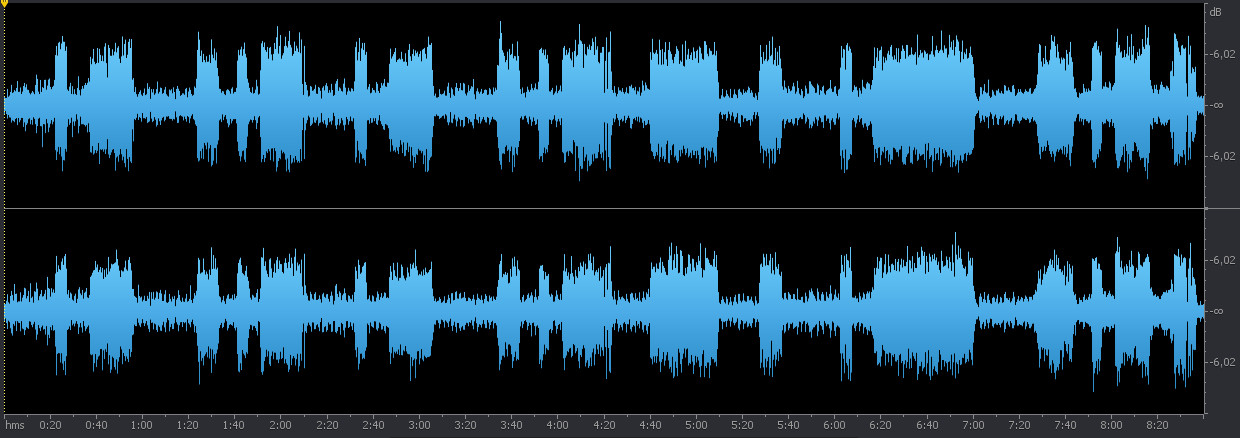
Task: Jump to 8:00 on the time ruler
Action: click(x=1111, y=424)
